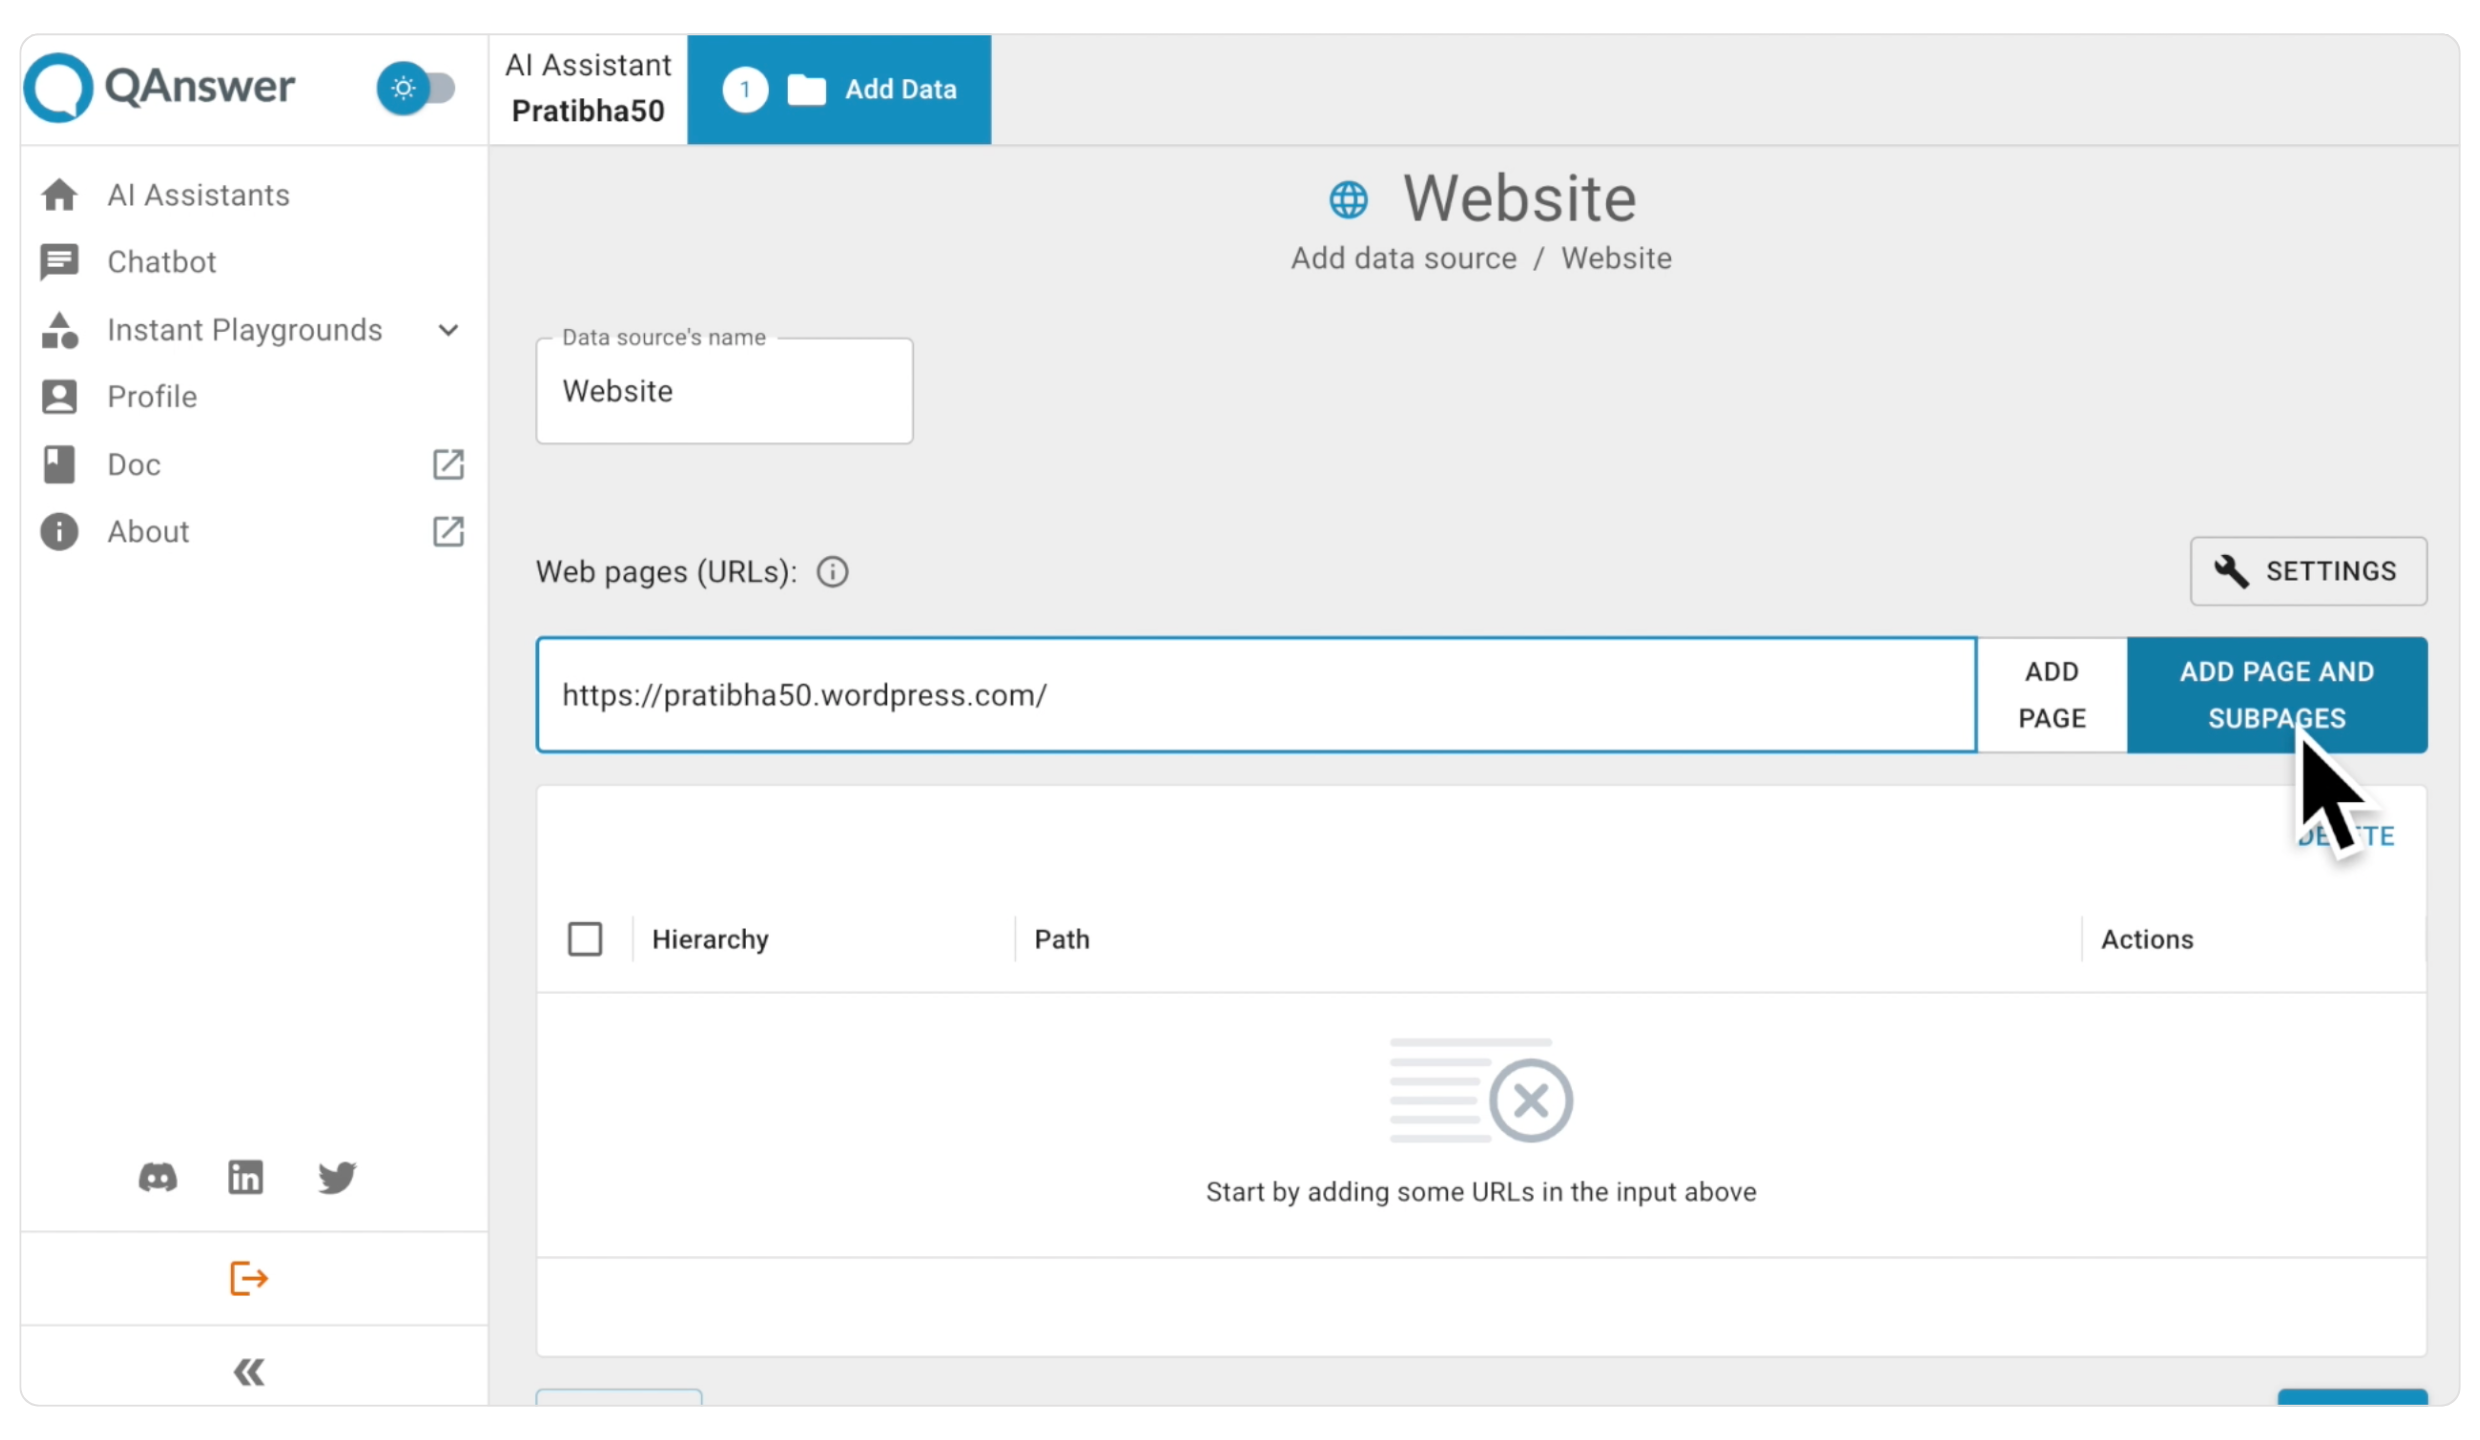Open About external link icon

coord(448,532)
